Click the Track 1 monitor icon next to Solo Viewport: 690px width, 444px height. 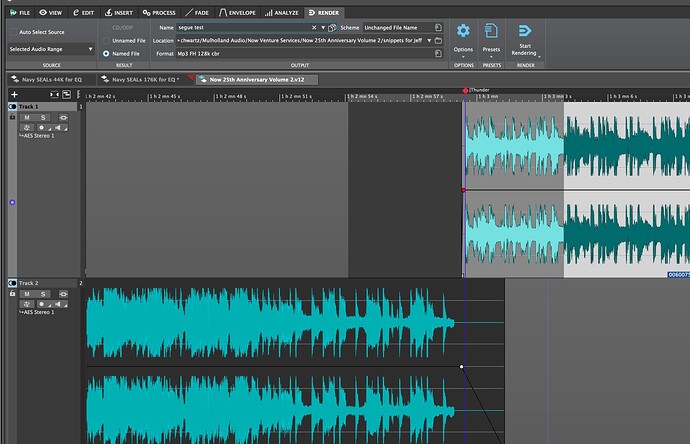pyautogui.click(x=63, y=117)
